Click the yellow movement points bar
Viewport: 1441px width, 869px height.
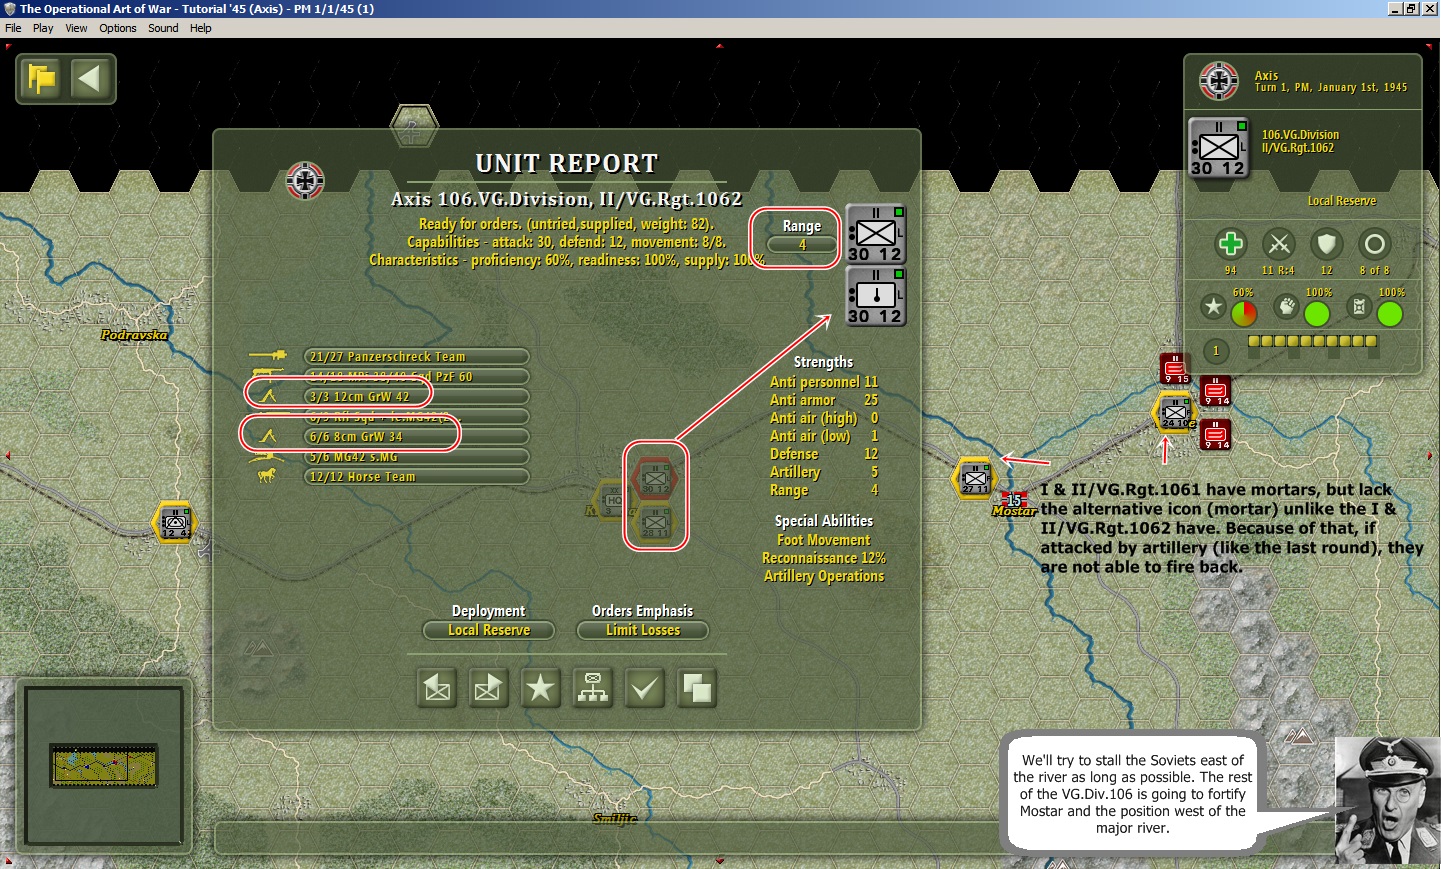(x=1313, y=341)
